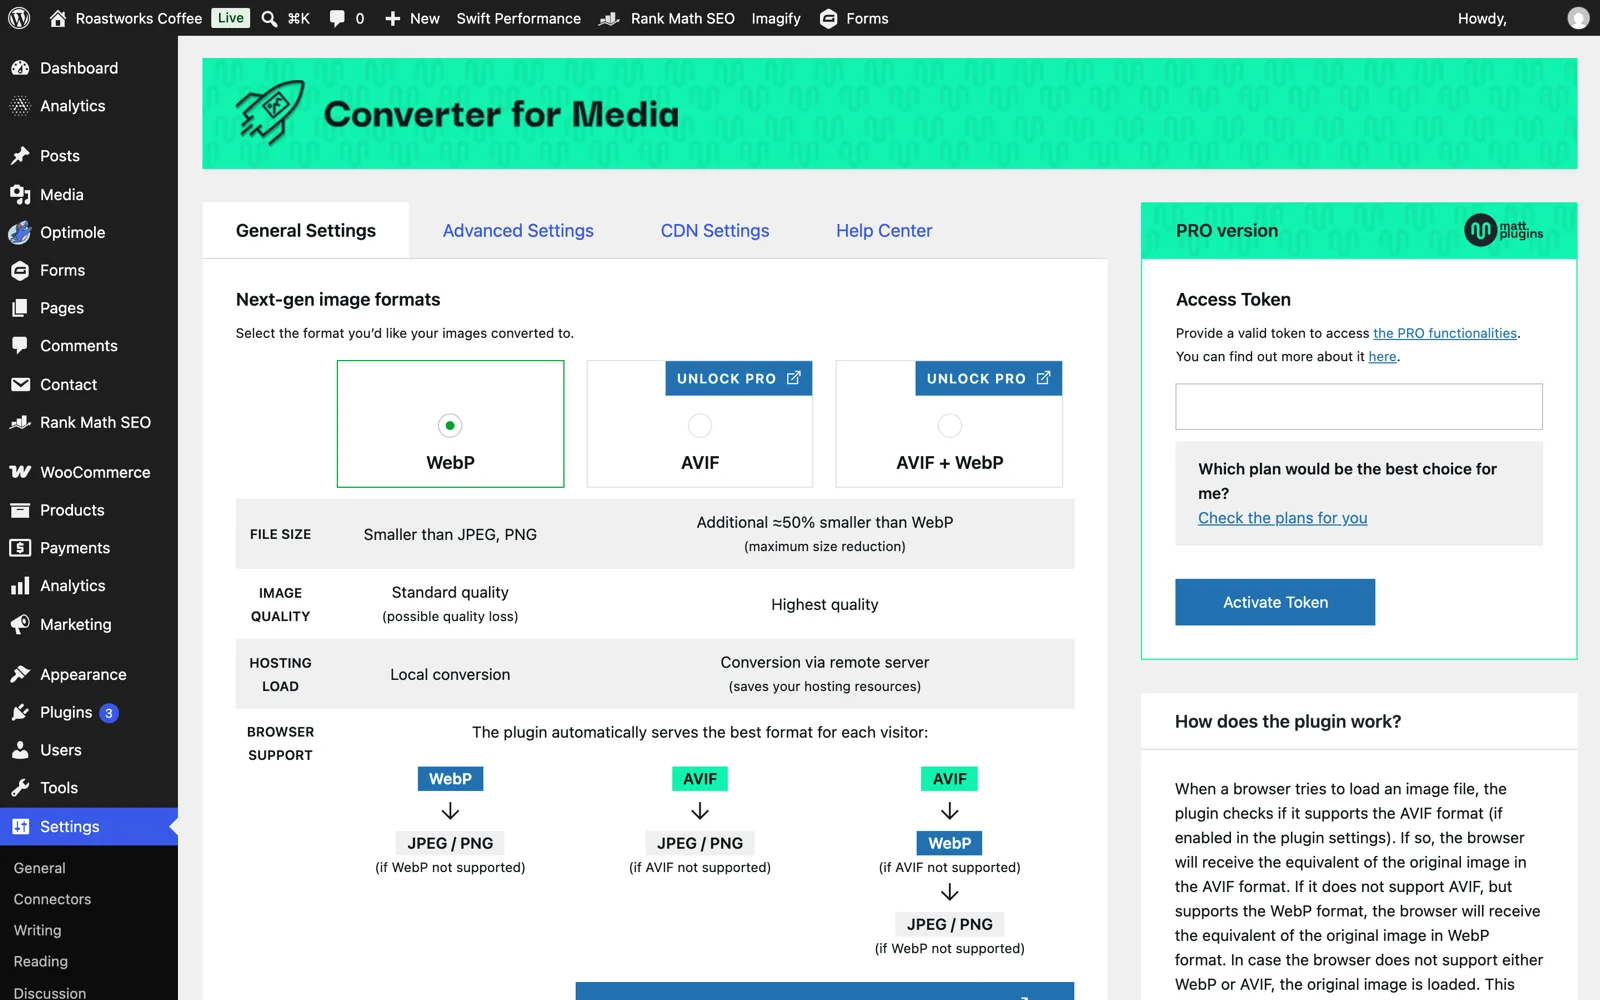Screen dimensions: 1600x1000
Task: Click the Forms icon in admin bar
Action: point(828,18)
